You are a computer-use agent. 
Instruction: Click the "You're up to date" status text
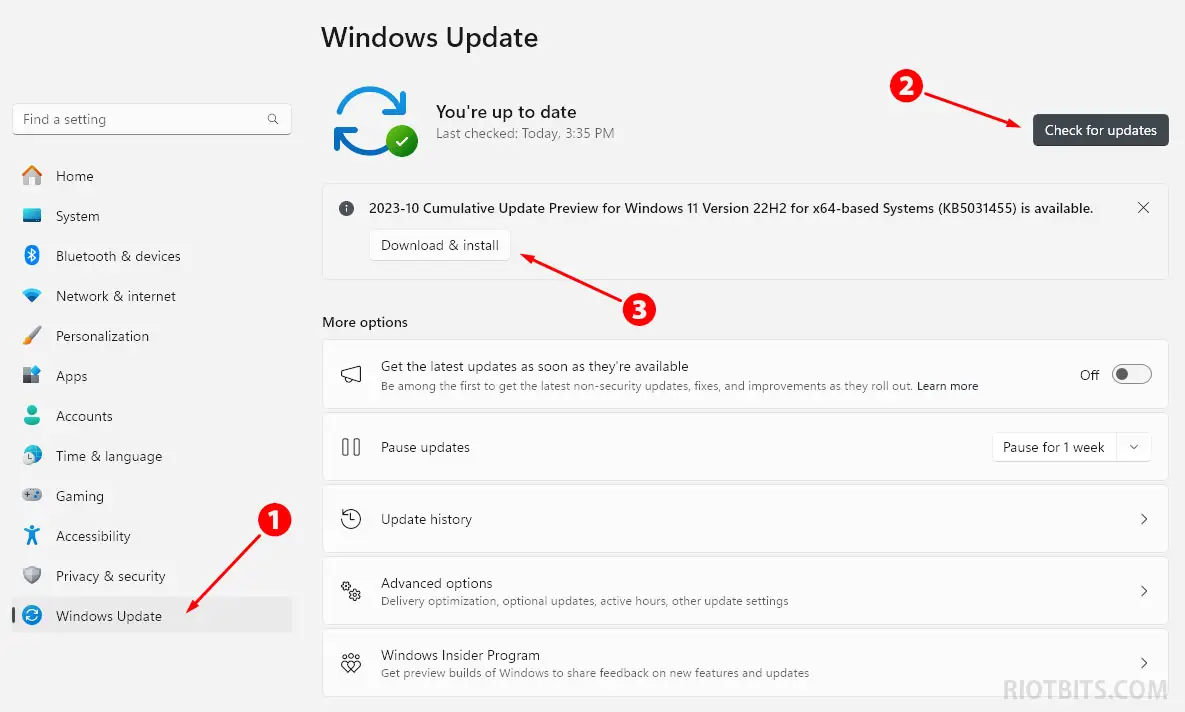tap(506, 112)
